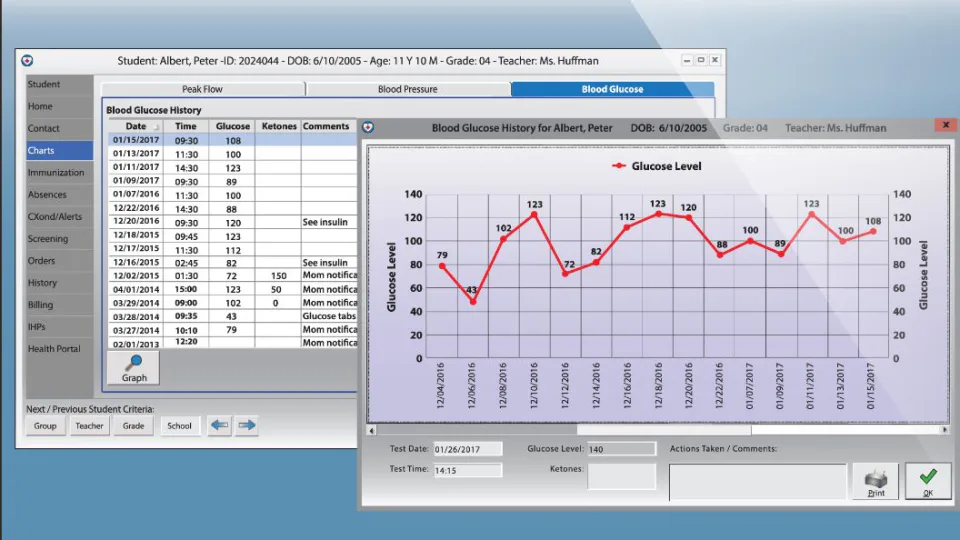Select the 12/20/2016 glucose history row

[233, 222]
